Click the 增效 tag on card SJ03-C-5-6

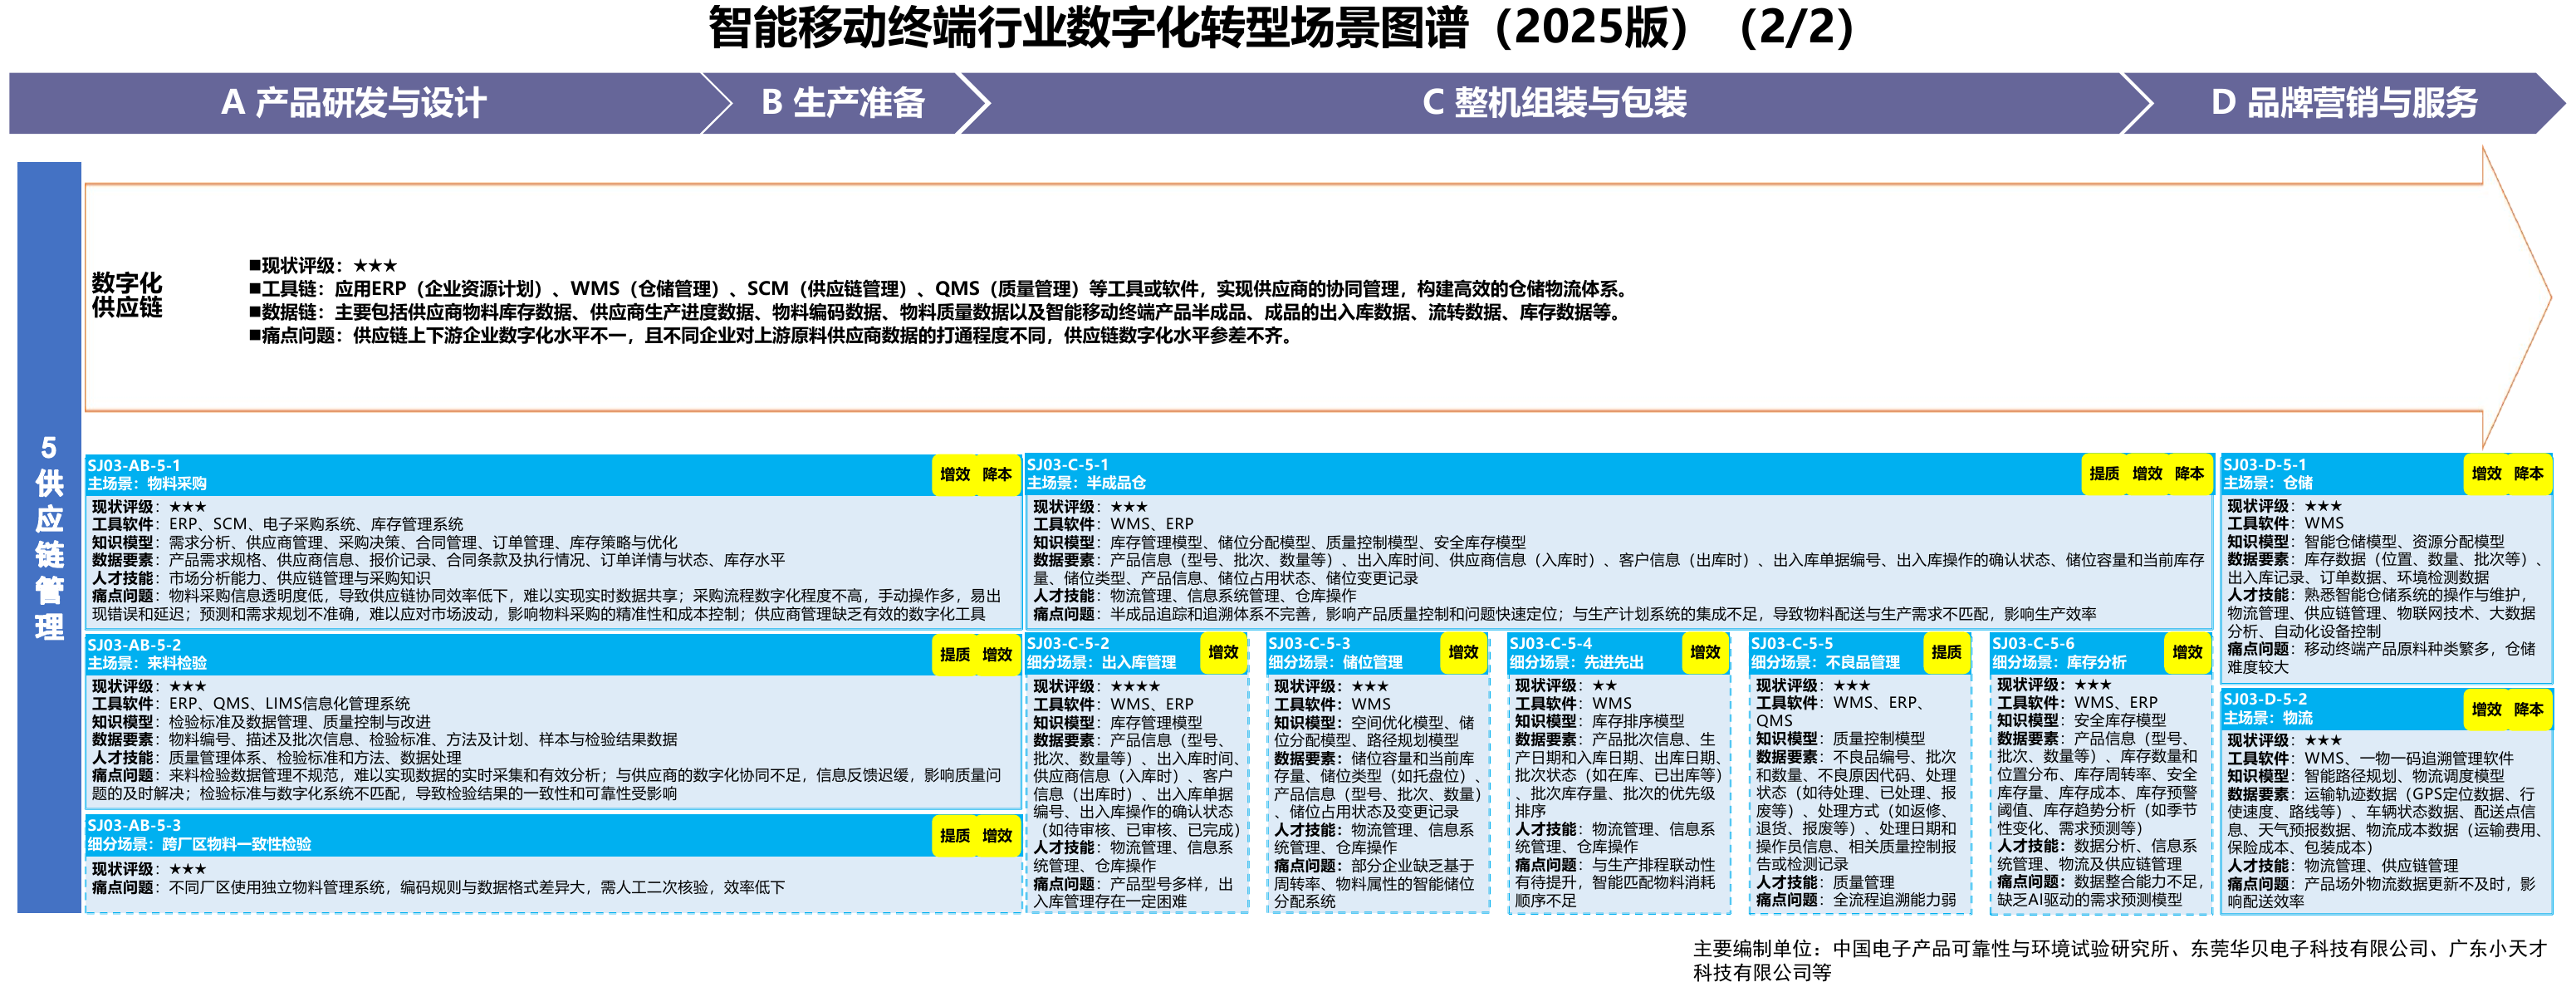(2187, 653)
